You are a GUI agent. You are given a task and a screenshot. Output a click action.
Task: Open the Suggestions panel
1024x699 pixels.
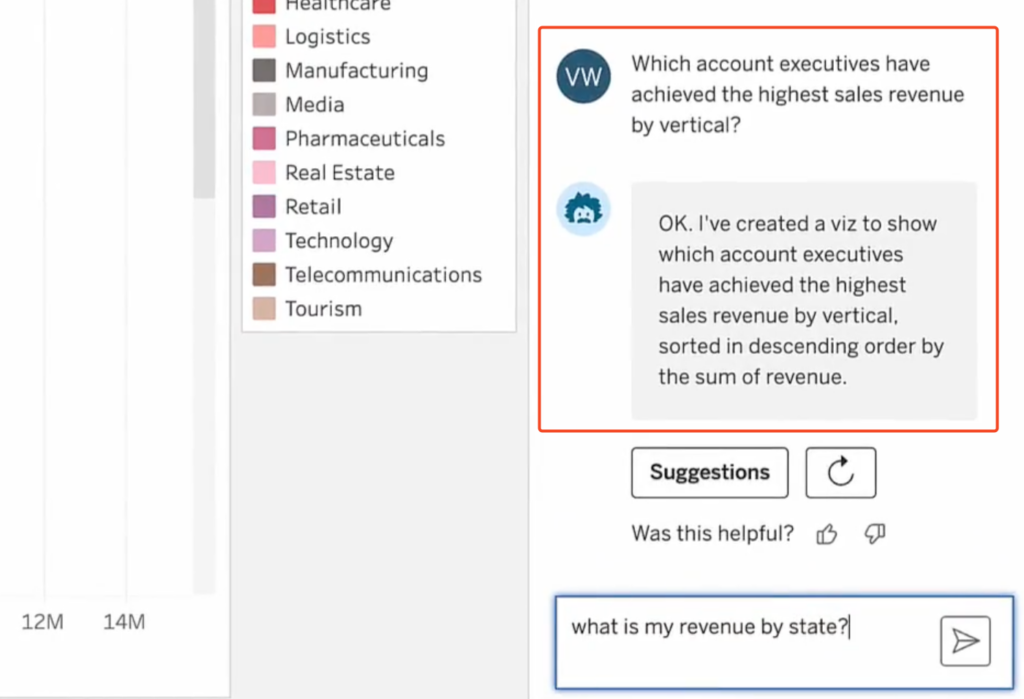[x=709, y=472]
